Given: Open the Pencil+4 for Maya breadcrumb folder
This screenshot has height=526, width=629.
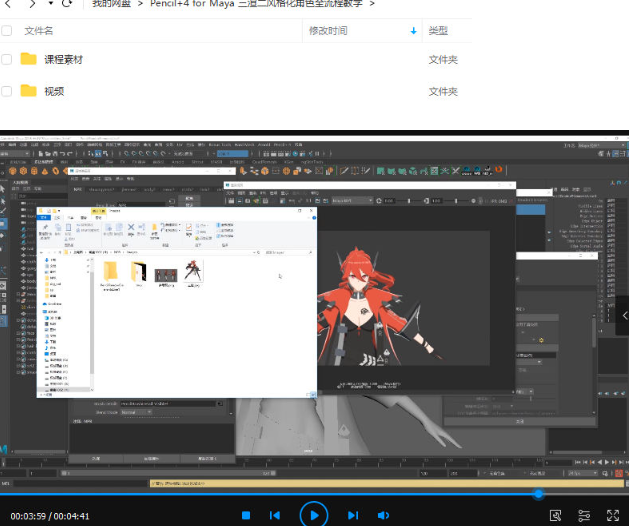Looking at the screenshot, I should pos(256,4).
